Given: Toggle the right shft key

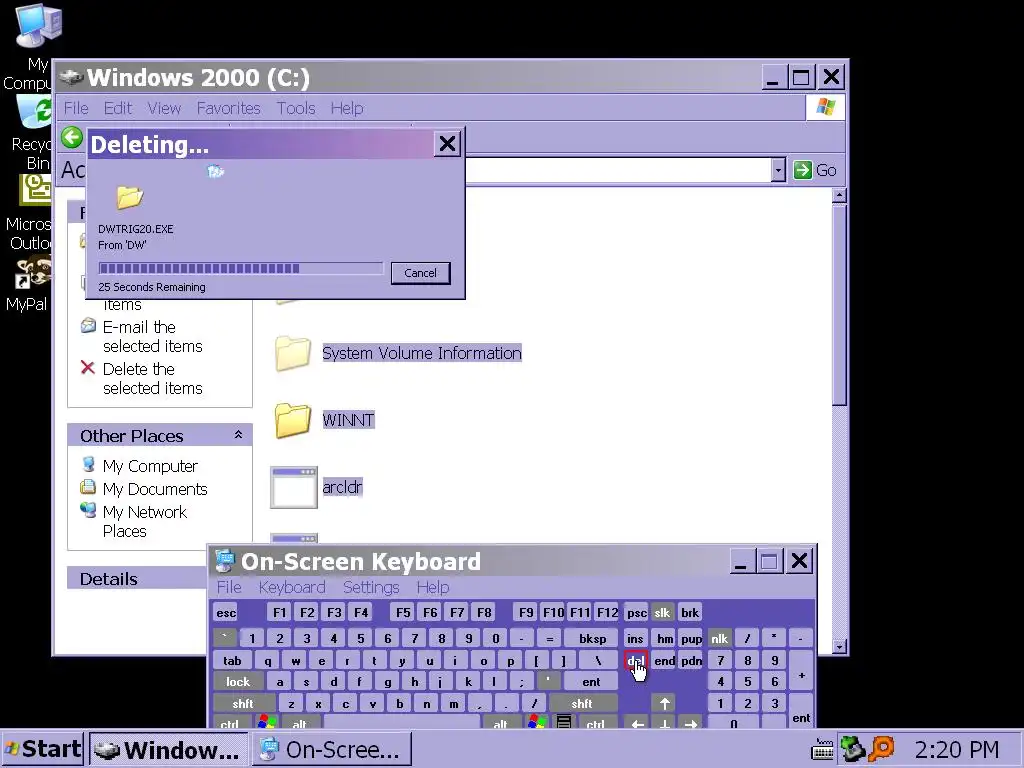Looking at the screenshot, I should point(582,704).
